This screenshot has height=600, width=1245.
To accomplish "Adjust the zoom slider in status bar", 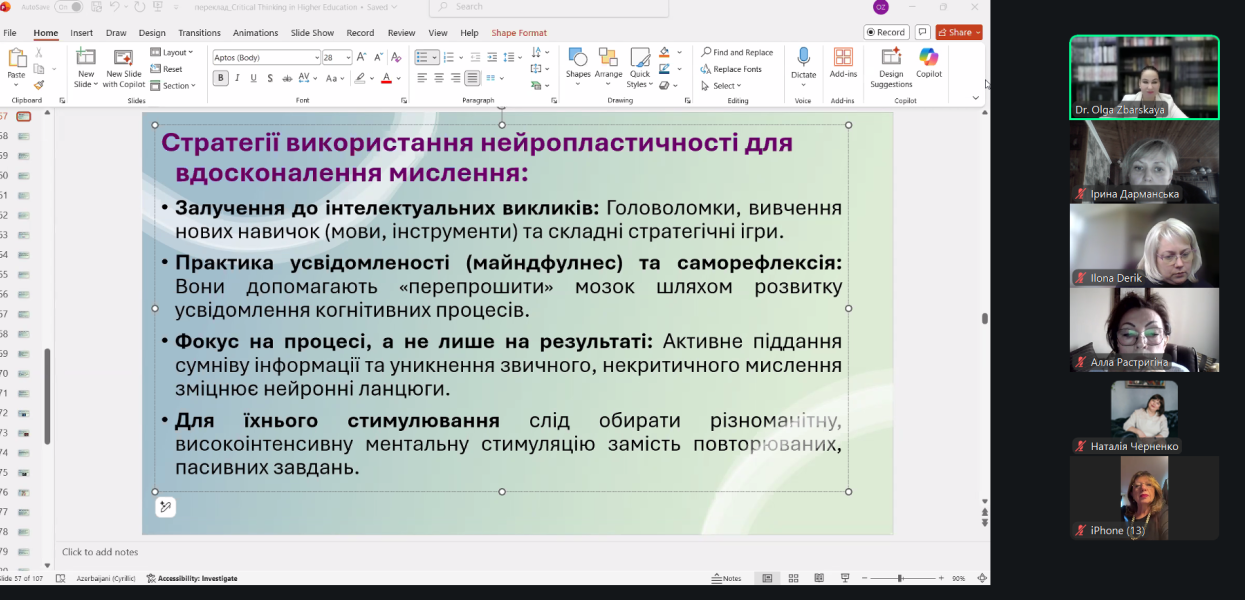I will [x=901, y=578].
